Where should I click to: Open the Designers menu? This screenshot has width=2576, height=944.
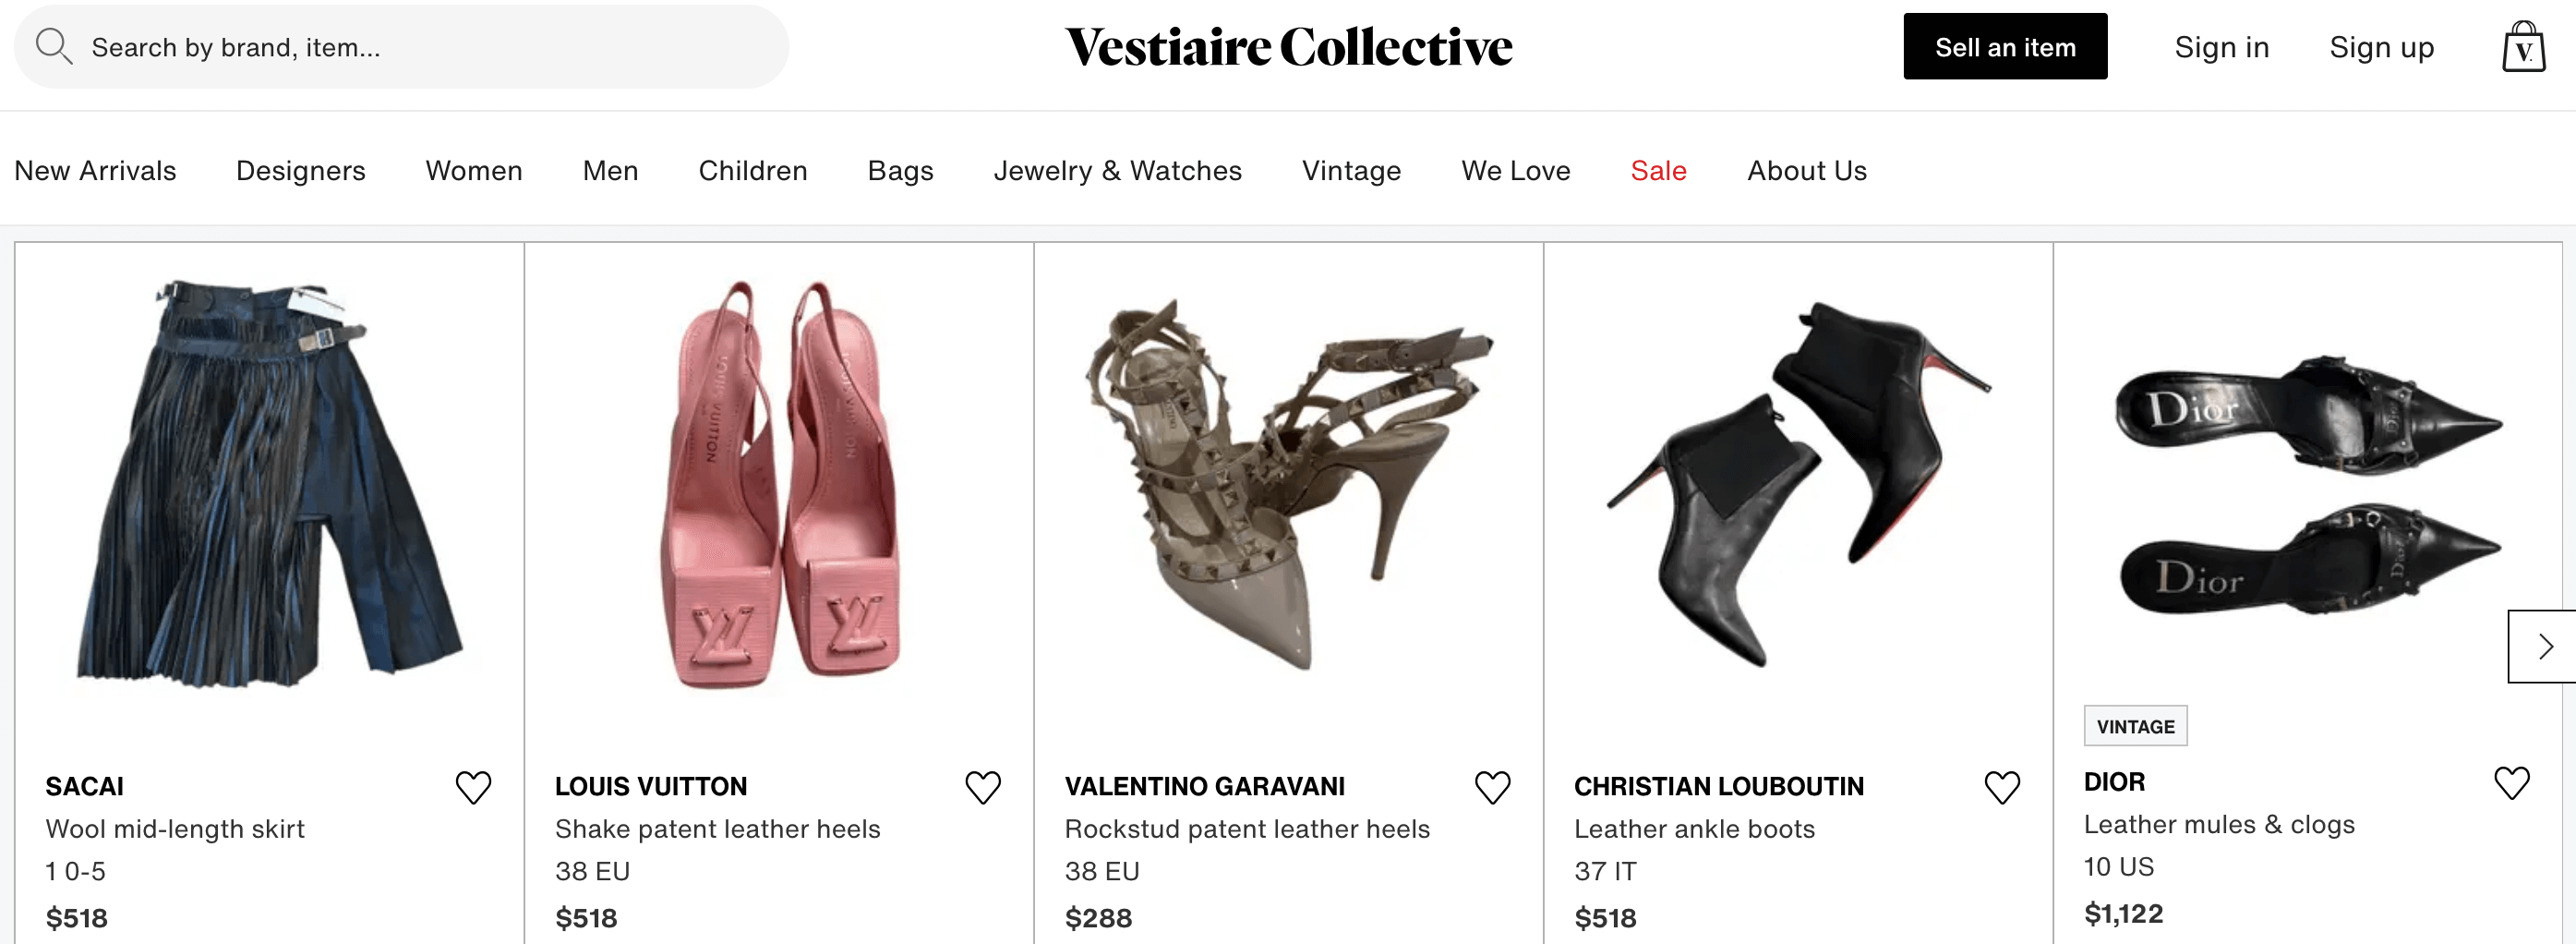click(301, 171)
